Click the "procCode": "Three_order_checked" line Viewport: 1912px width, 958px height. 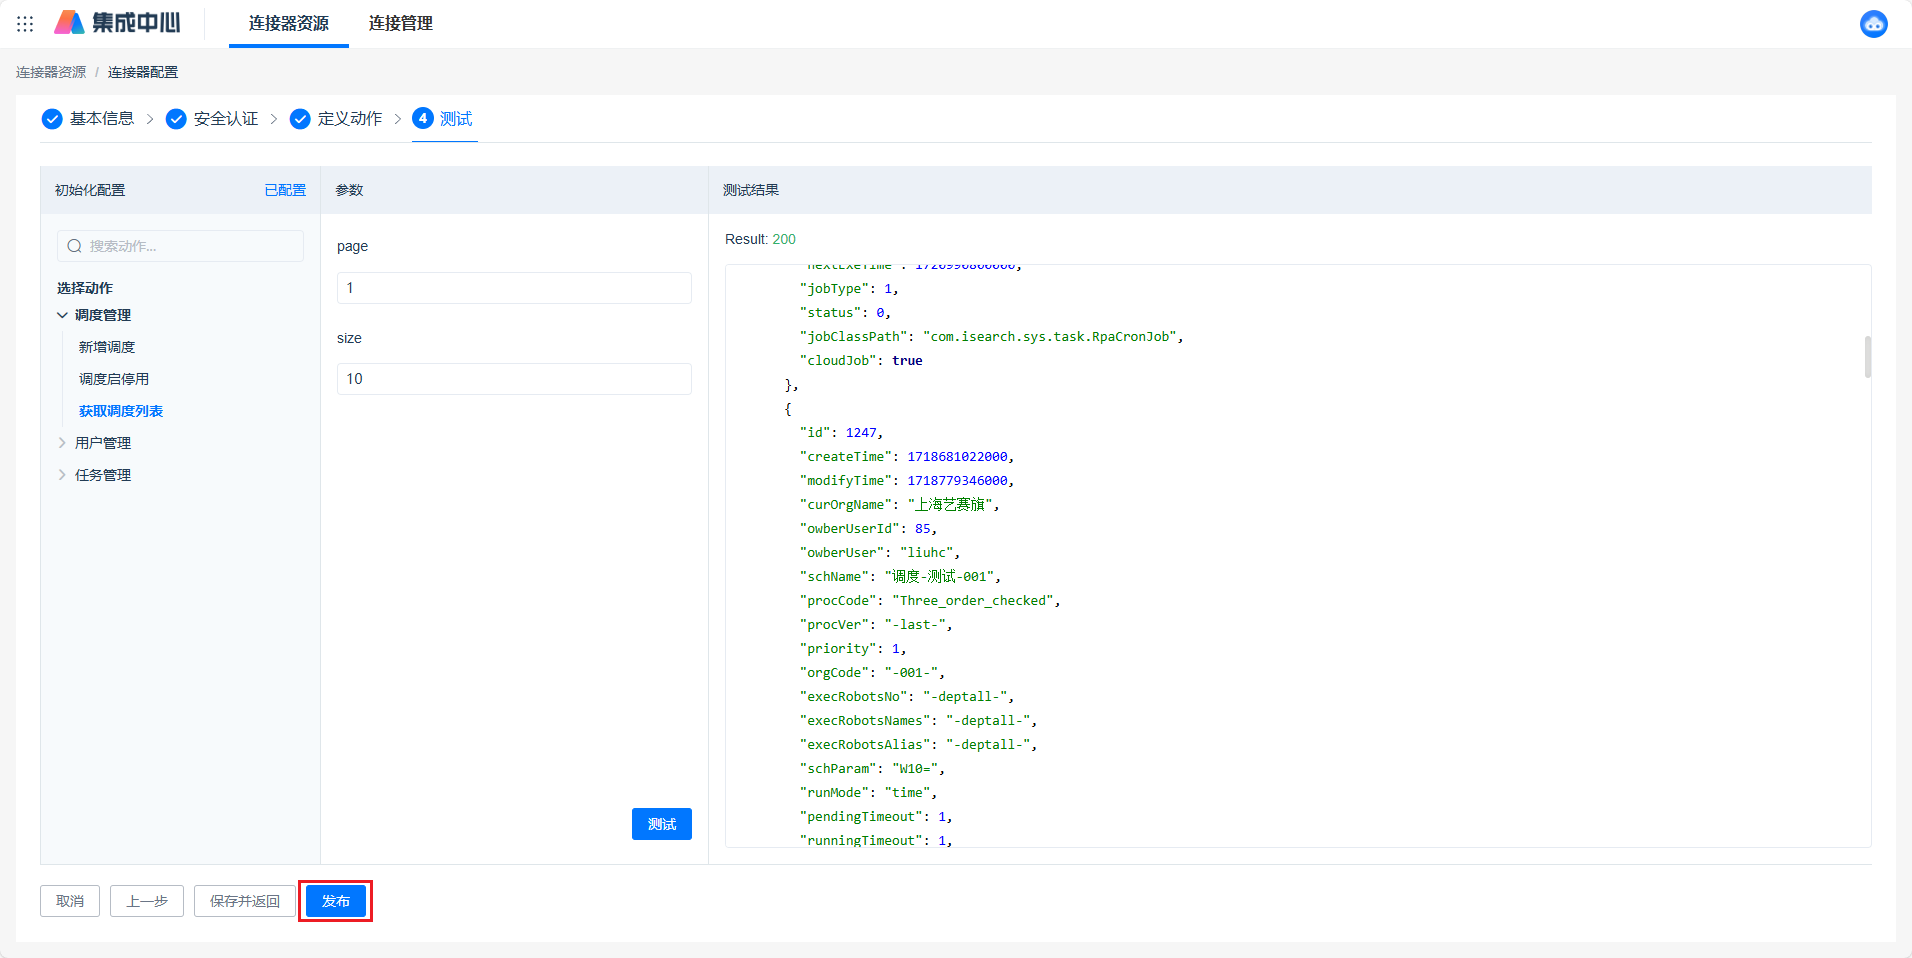(x=929, y=601)
